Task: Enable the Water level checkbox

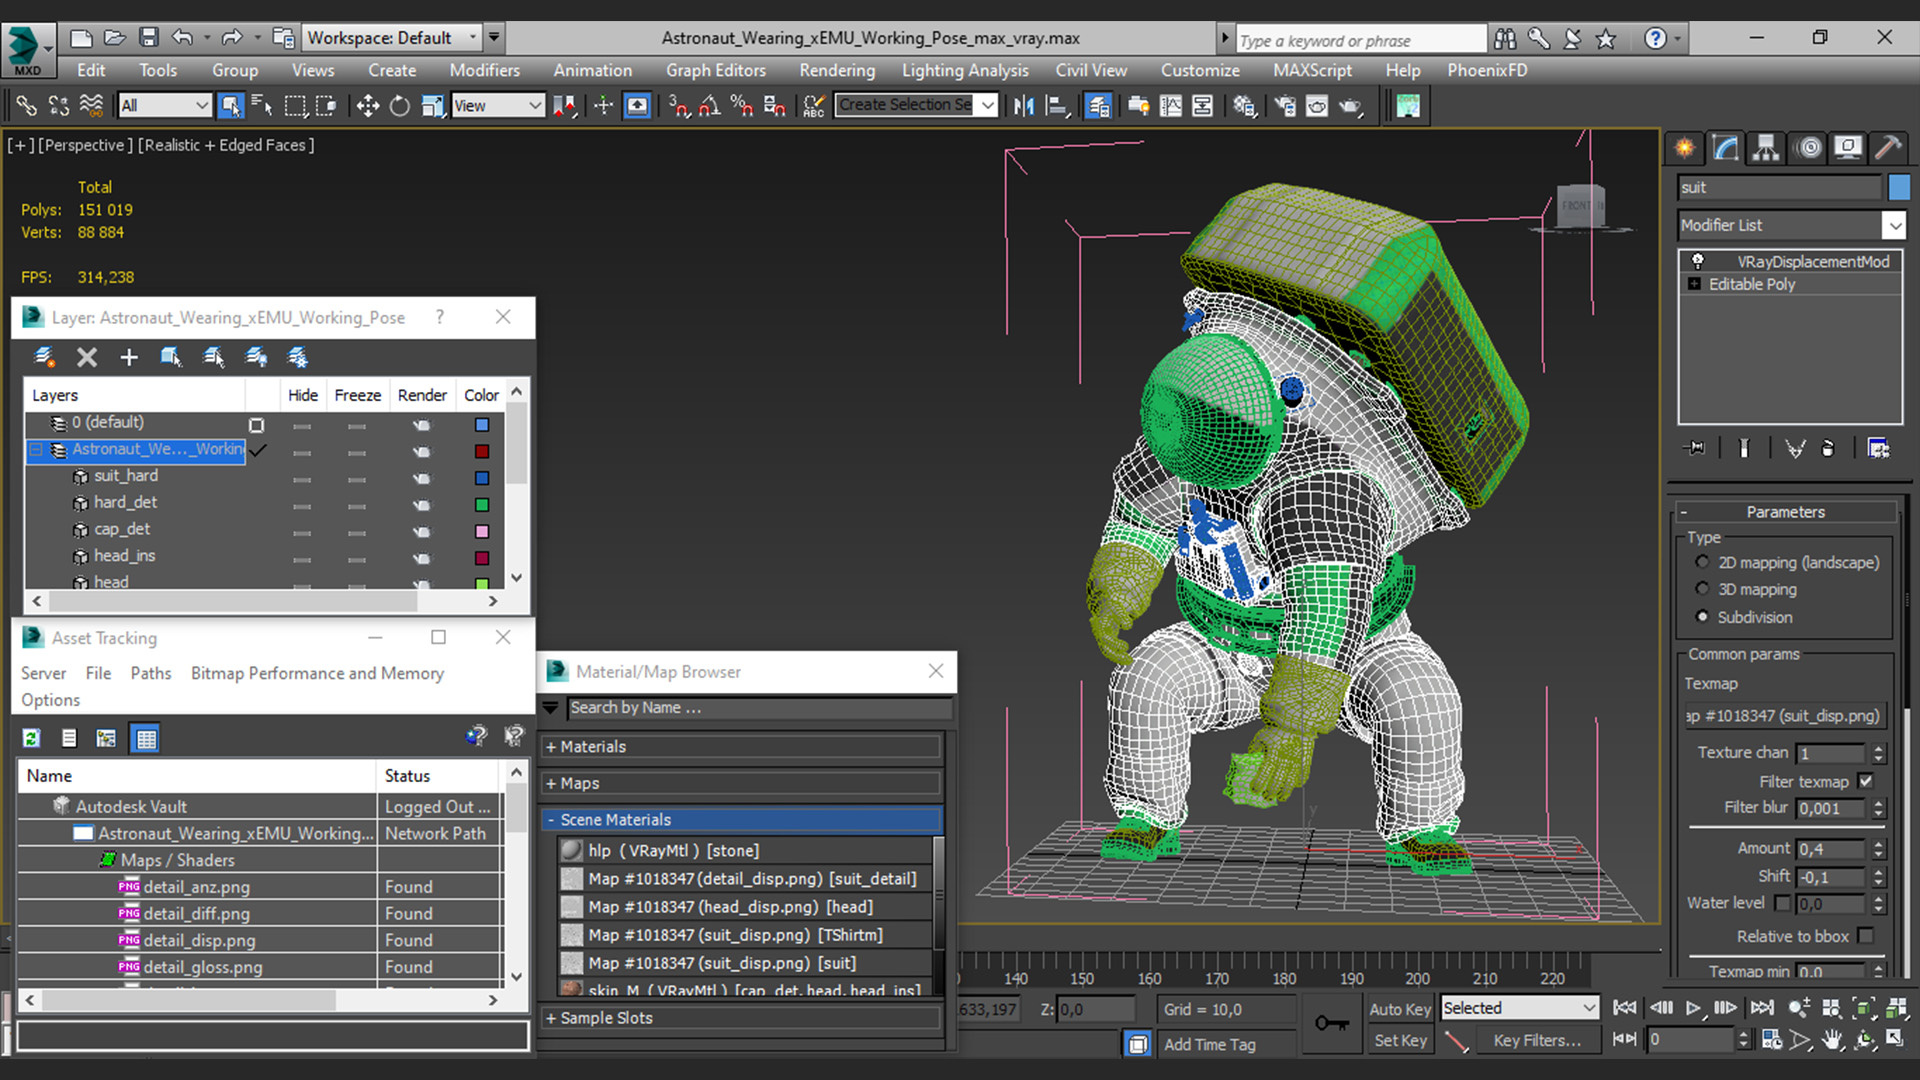Action: tap(1782, 903)
